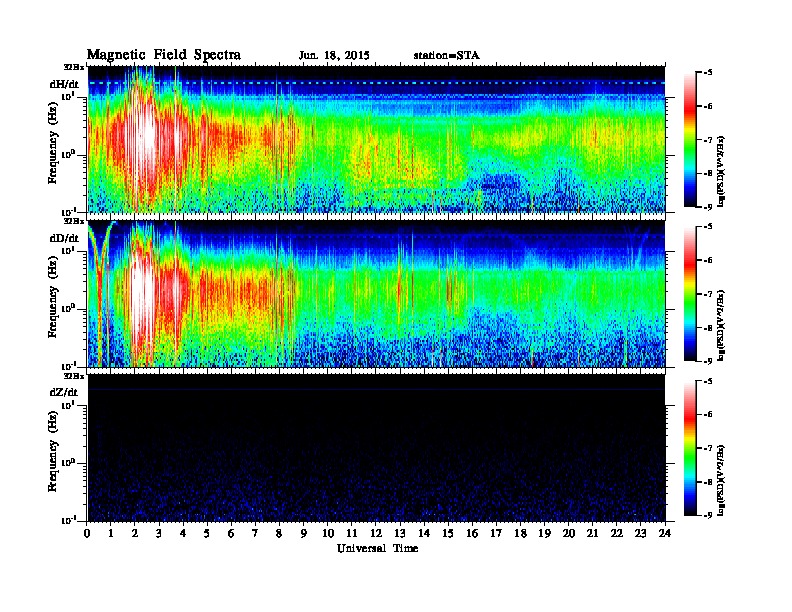
Task: Click hour label "19" on the time axis
Action: coord(544,533)
